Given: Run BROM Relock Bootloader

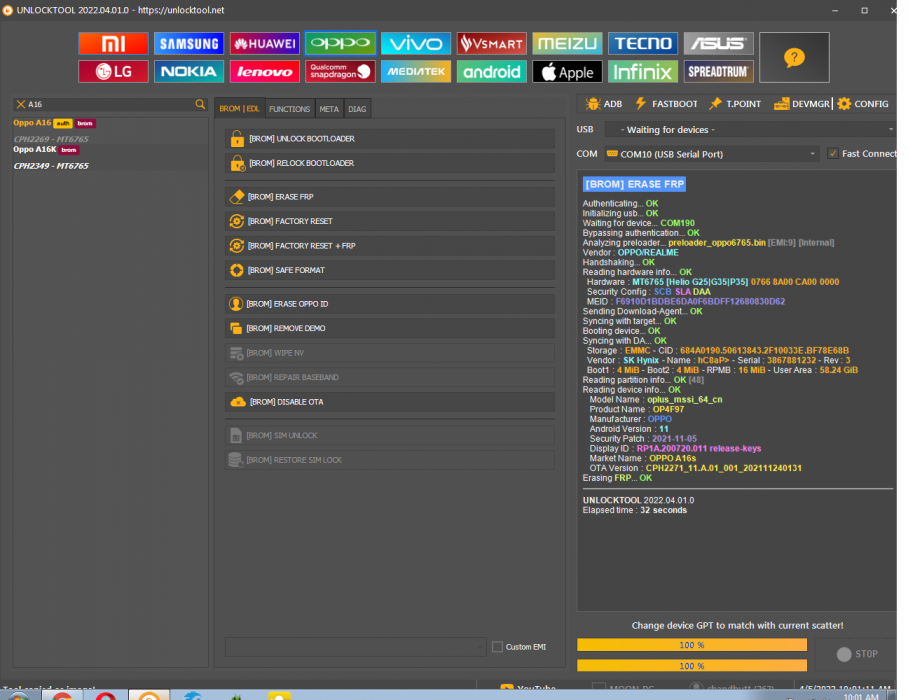Looking at the screenshot, I should 390,163.
